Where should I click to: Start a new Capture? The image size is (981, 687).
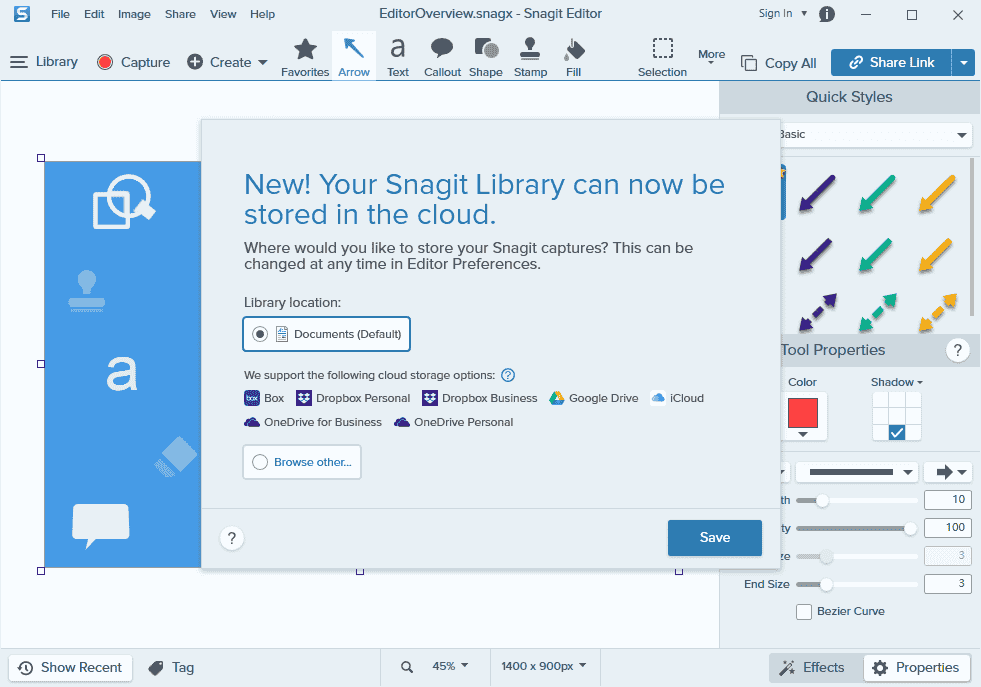pos(132,61)
